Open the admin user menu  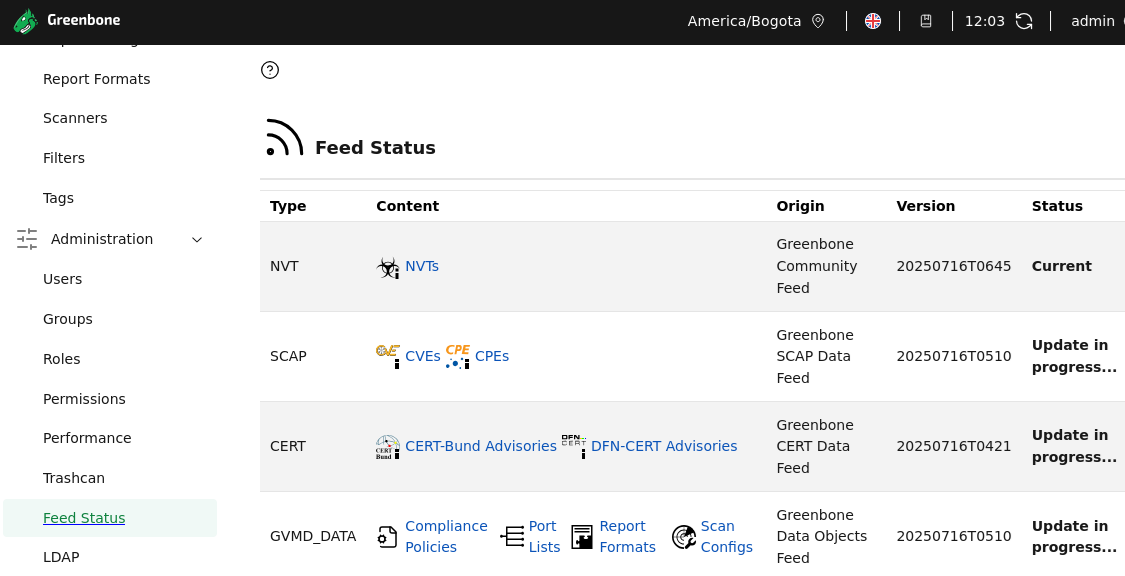tap(1092, 21)
